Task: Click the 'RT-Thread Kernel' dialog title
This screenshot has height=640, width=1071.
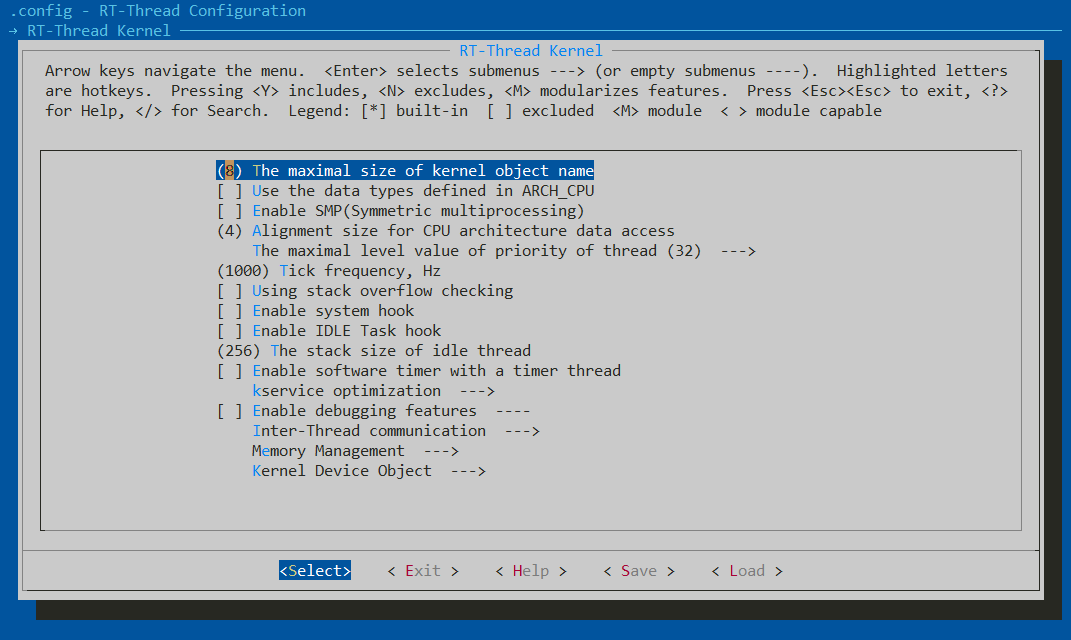Action: pyautogui.click(x=531, y=51)
